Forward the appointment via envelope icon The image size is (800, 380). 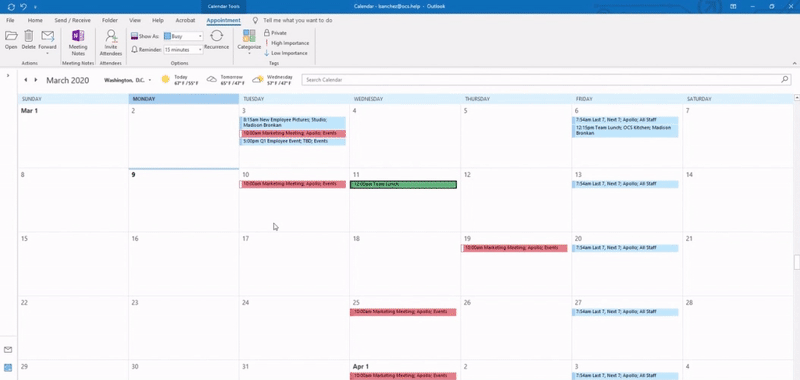pos(47,36)
